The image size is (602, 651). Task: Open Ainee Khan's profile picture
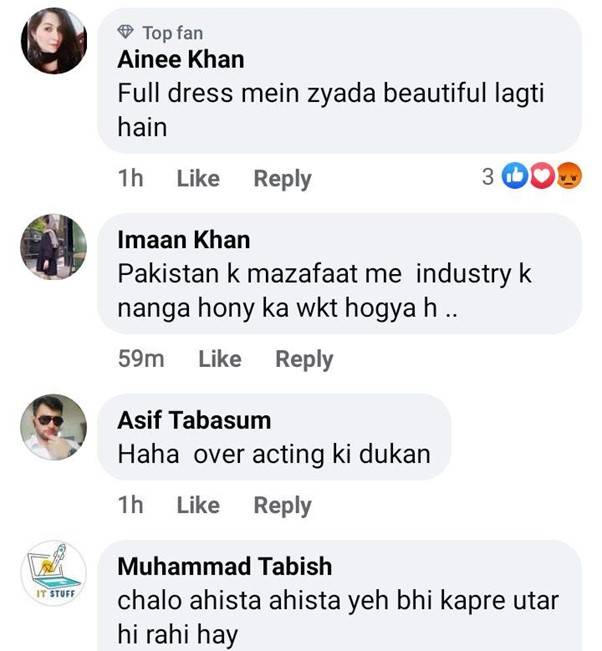[53, 41]
